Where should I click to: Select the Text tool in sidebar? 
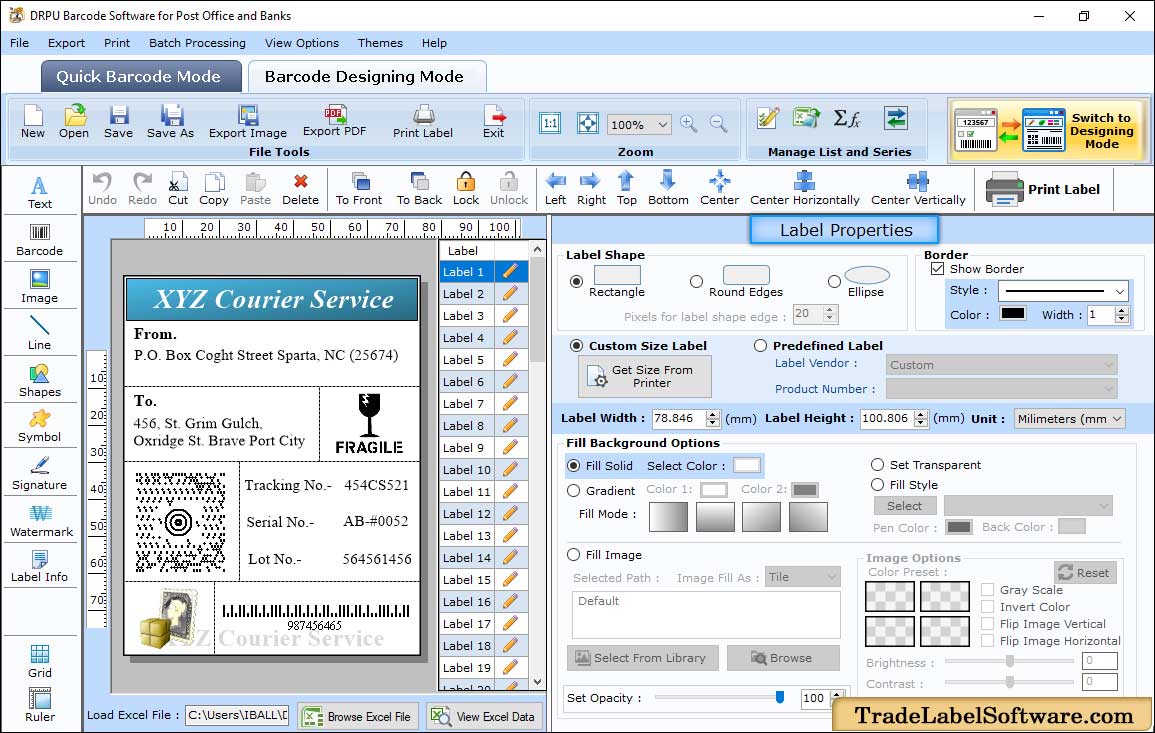[x=40, y=192]
